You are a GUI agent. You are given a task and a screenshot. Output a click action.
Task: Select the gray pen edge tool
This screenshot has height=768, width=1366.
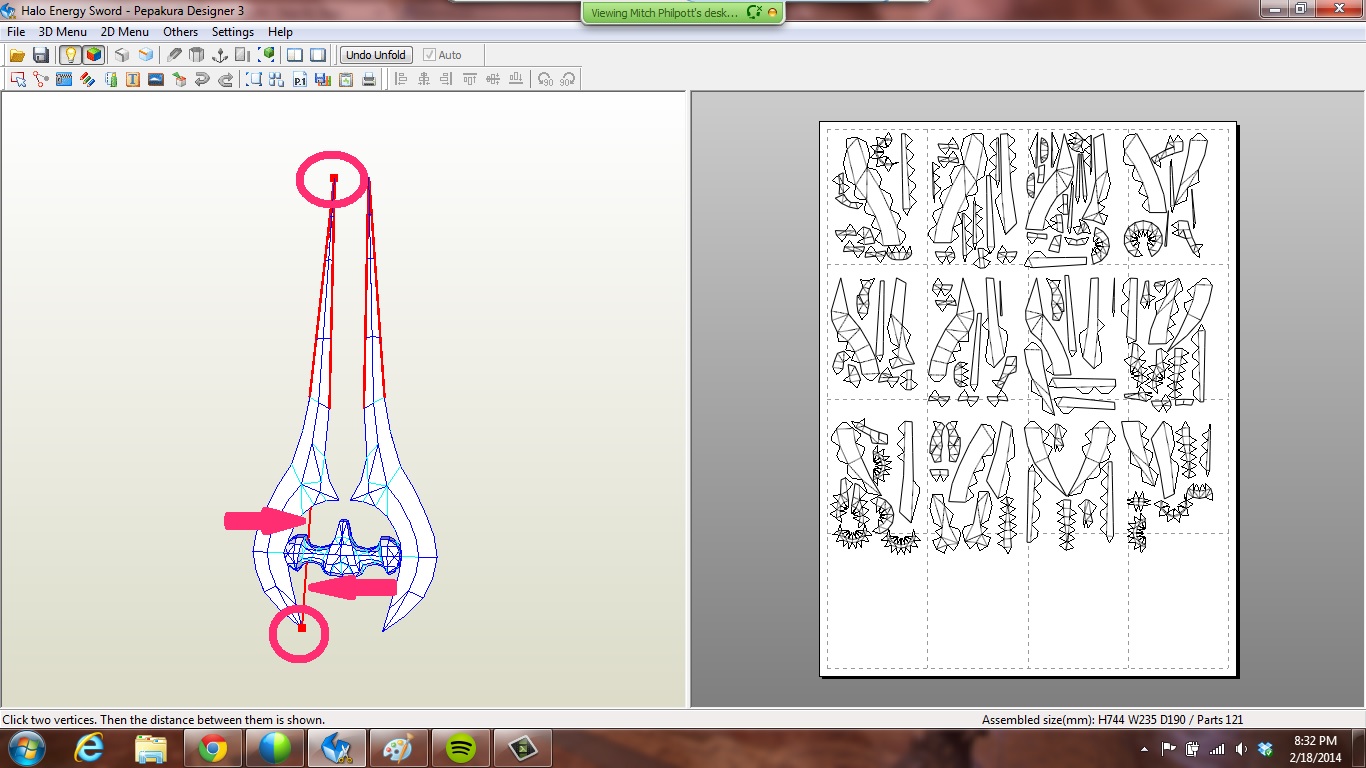point(174,55)
